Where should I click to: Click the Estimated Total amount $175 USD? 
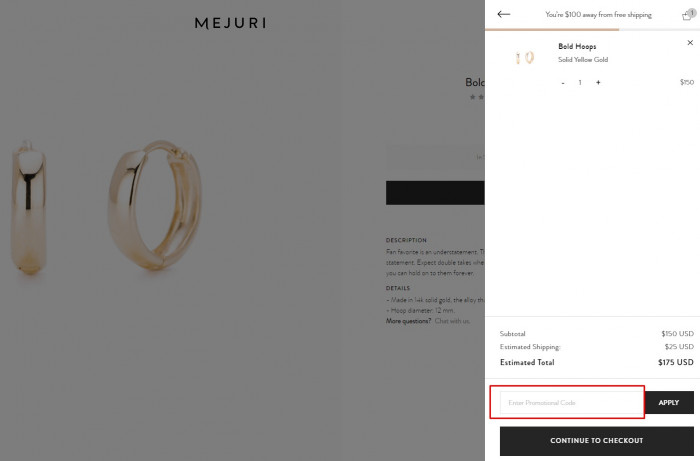(675, 362)
